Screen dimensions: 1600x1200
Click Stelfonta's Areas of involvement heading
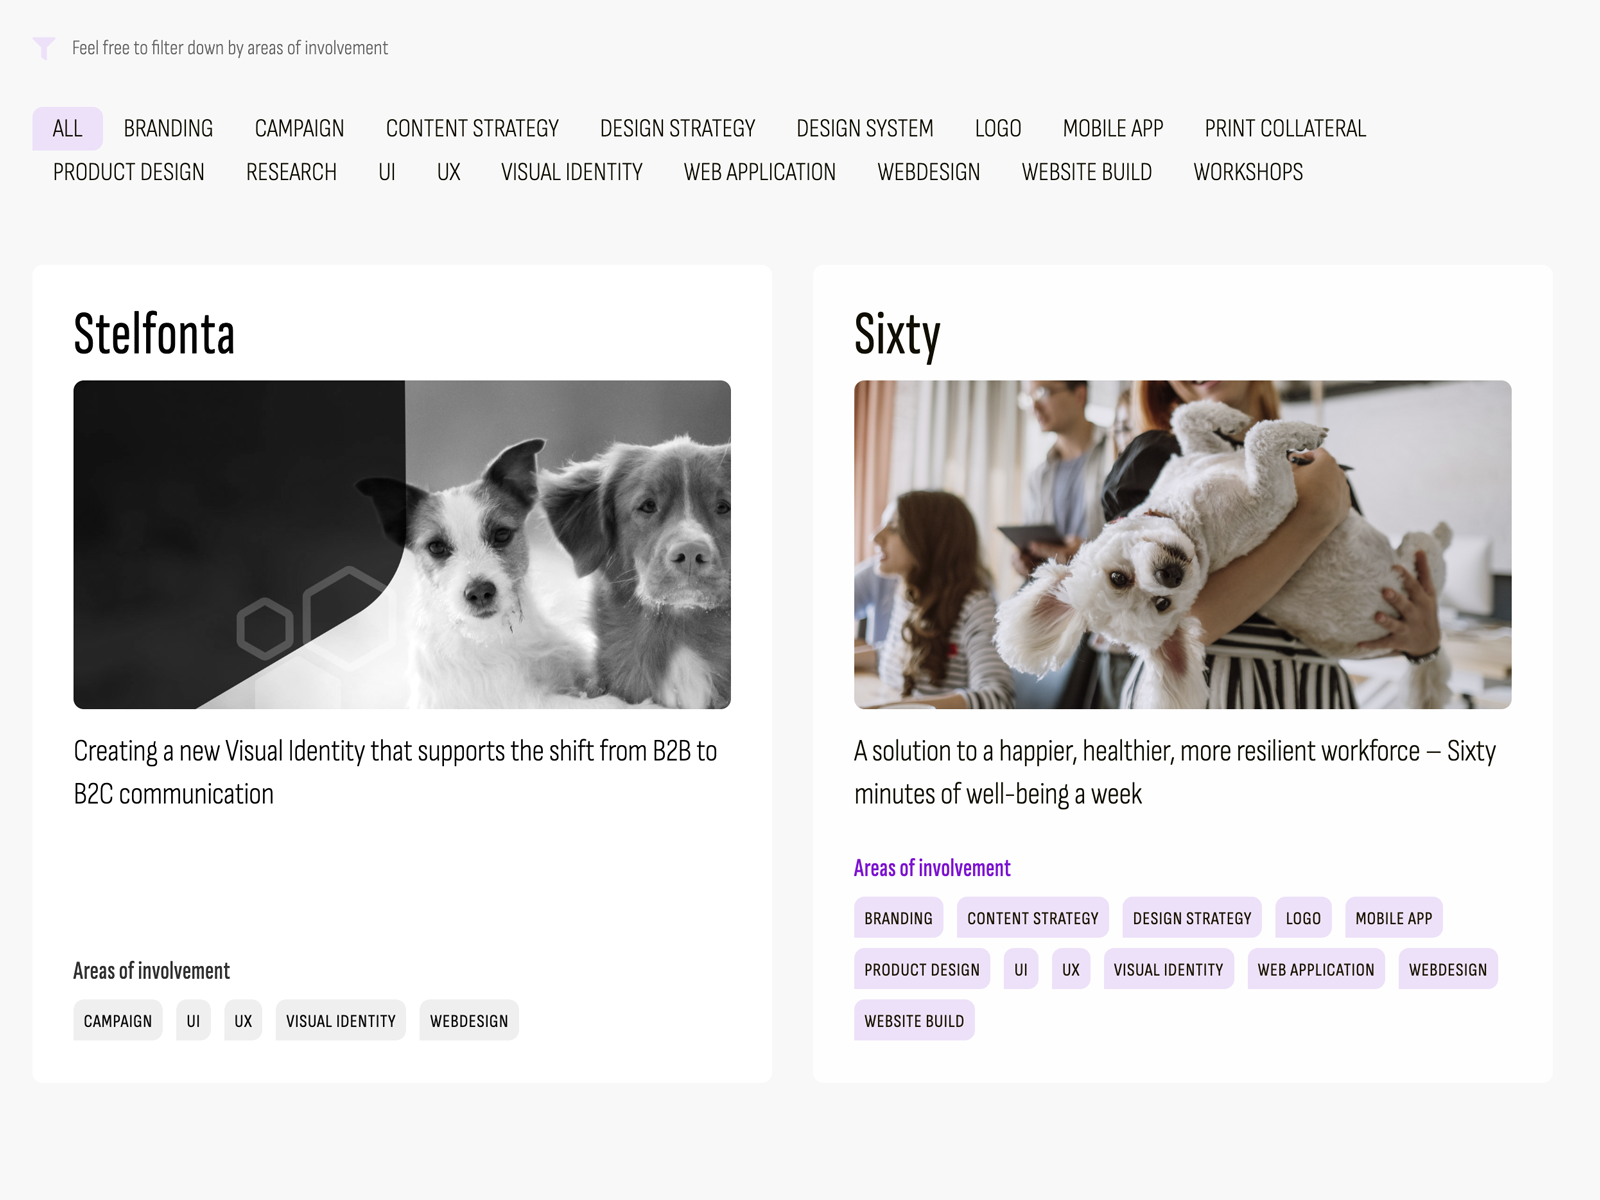coord(151,971)
